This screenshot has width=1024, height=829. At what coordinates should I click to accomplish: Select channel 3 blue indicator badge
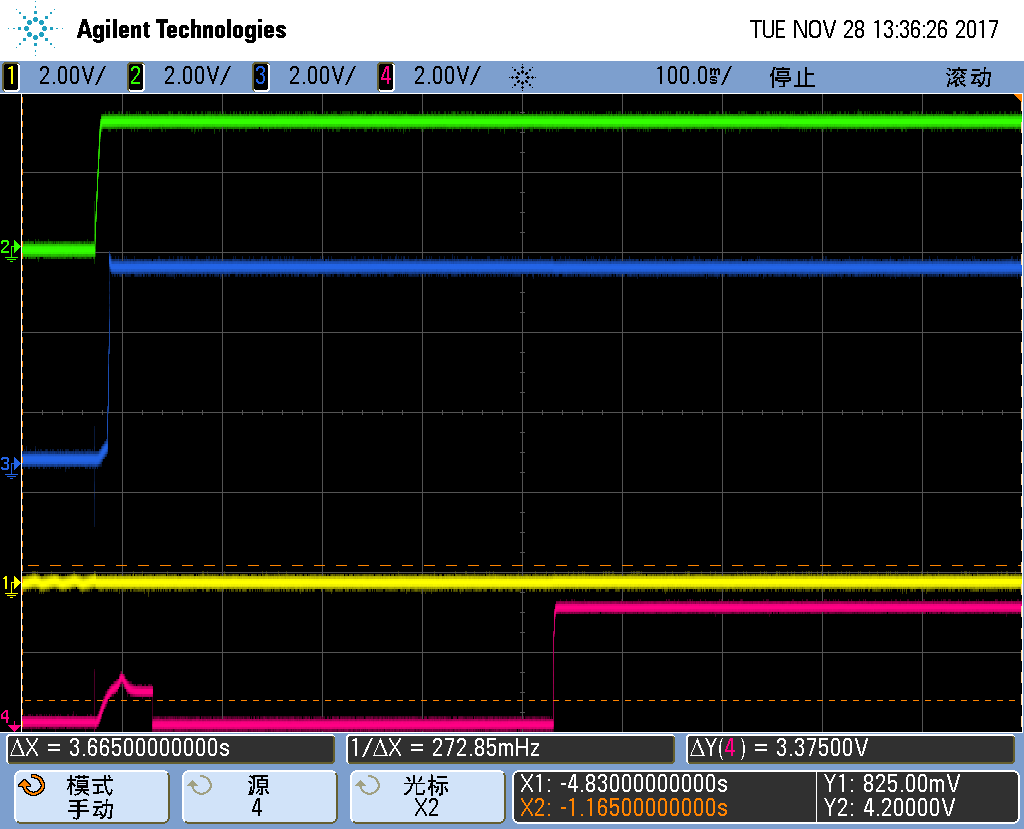click(261, 76)
